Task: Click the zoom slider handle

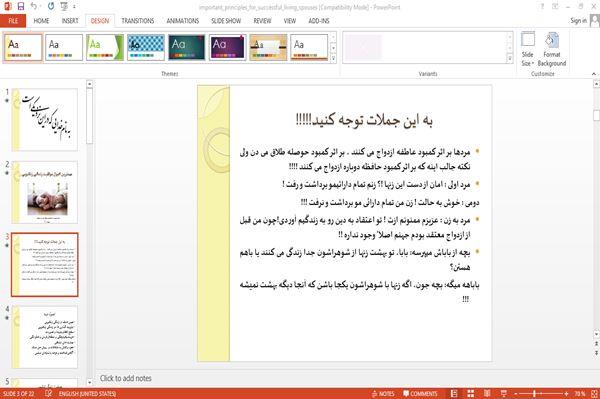Action: (x=534, y=394)
